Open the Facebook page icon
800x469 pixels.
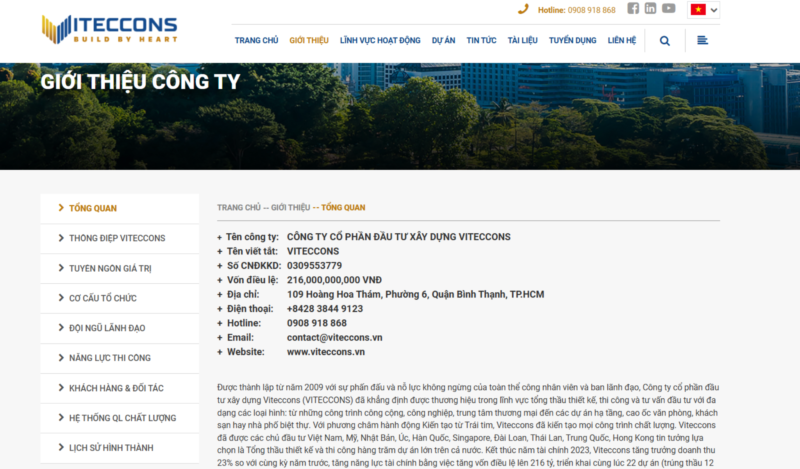[633, 8]
